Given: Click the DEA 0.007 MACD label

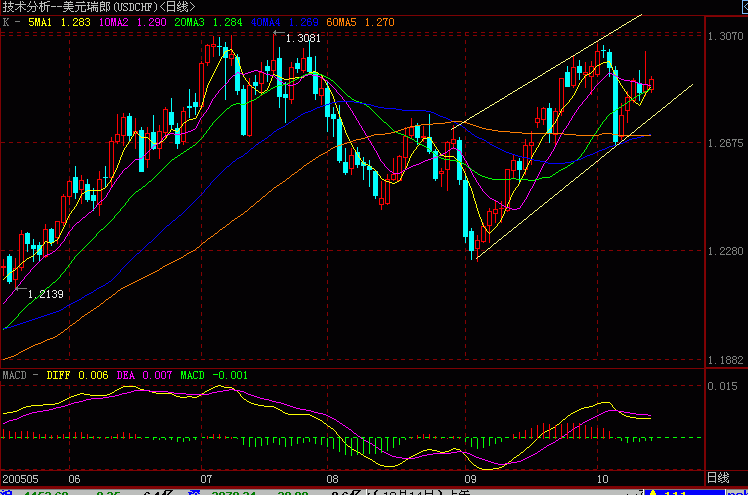Looking at the screenshot, I should pos(144,375).
